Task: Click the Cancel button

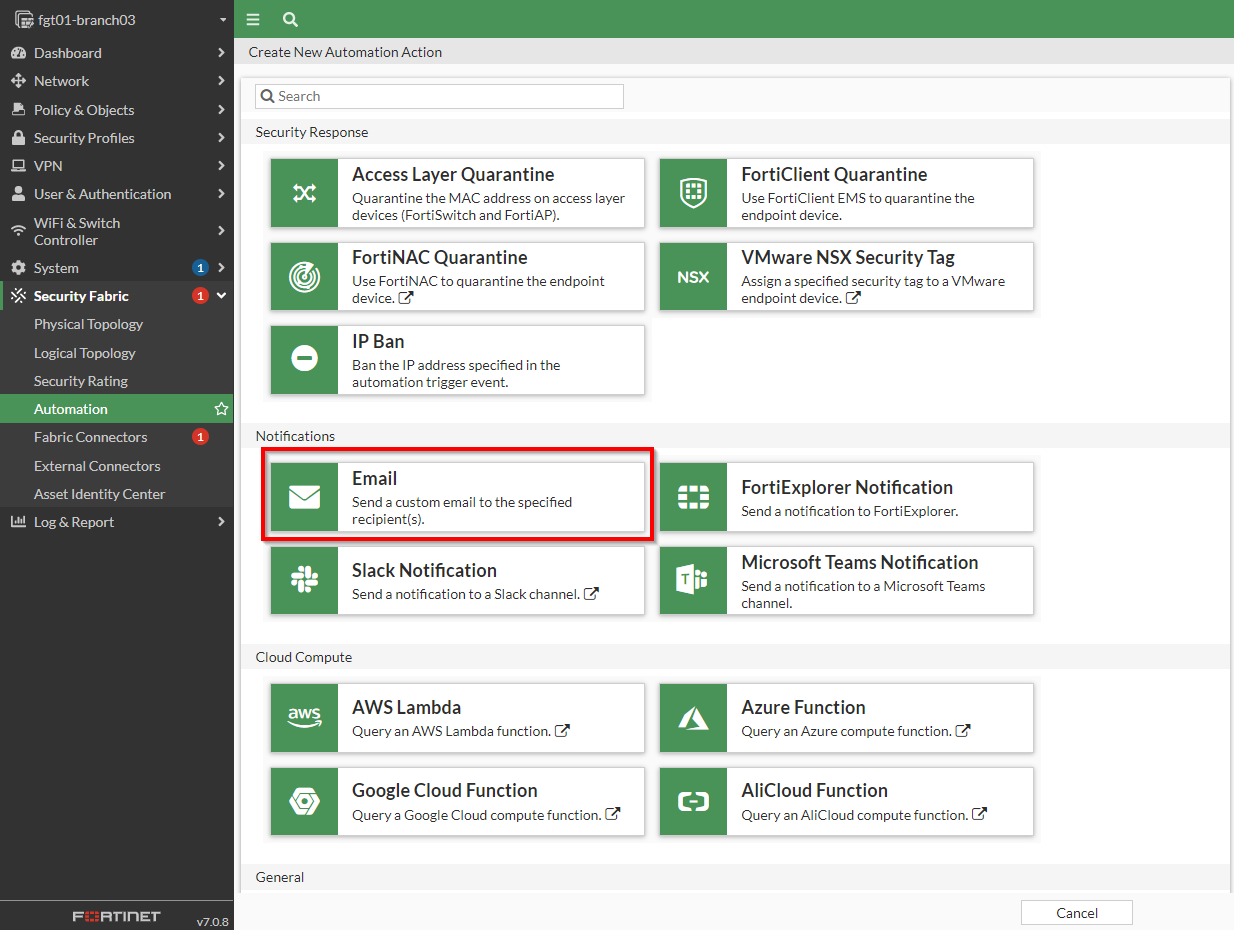Action: 1076,912
